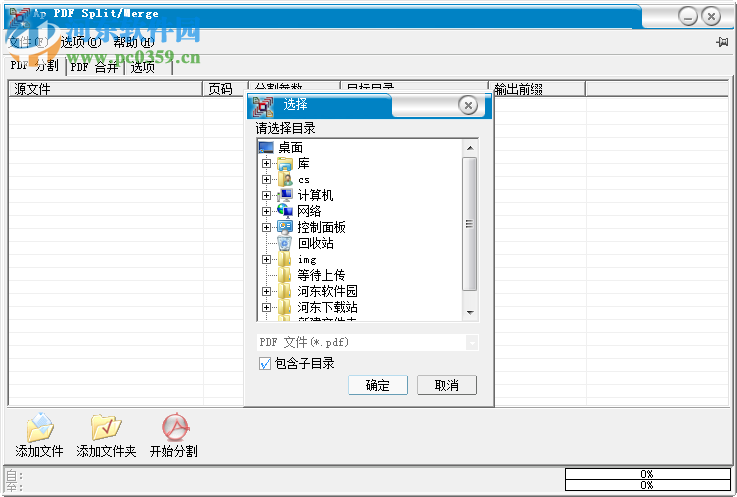Switch to the 选项 tab
The width and height of the screenshot is (737, 497).
point(143,67)
